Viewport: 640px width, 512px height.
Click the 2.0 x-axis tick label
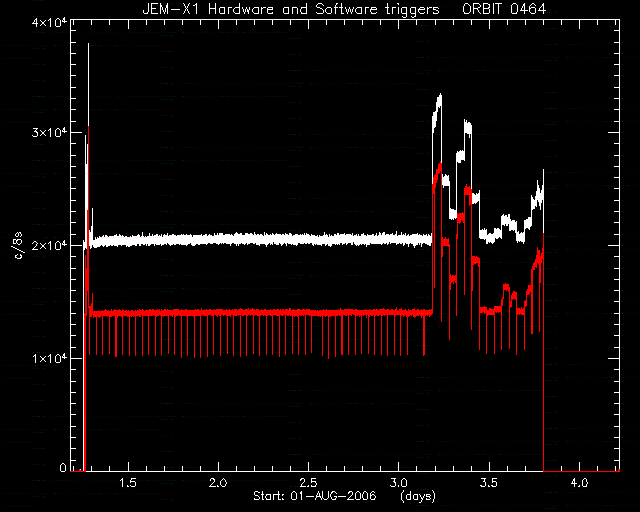pos(218,483)
